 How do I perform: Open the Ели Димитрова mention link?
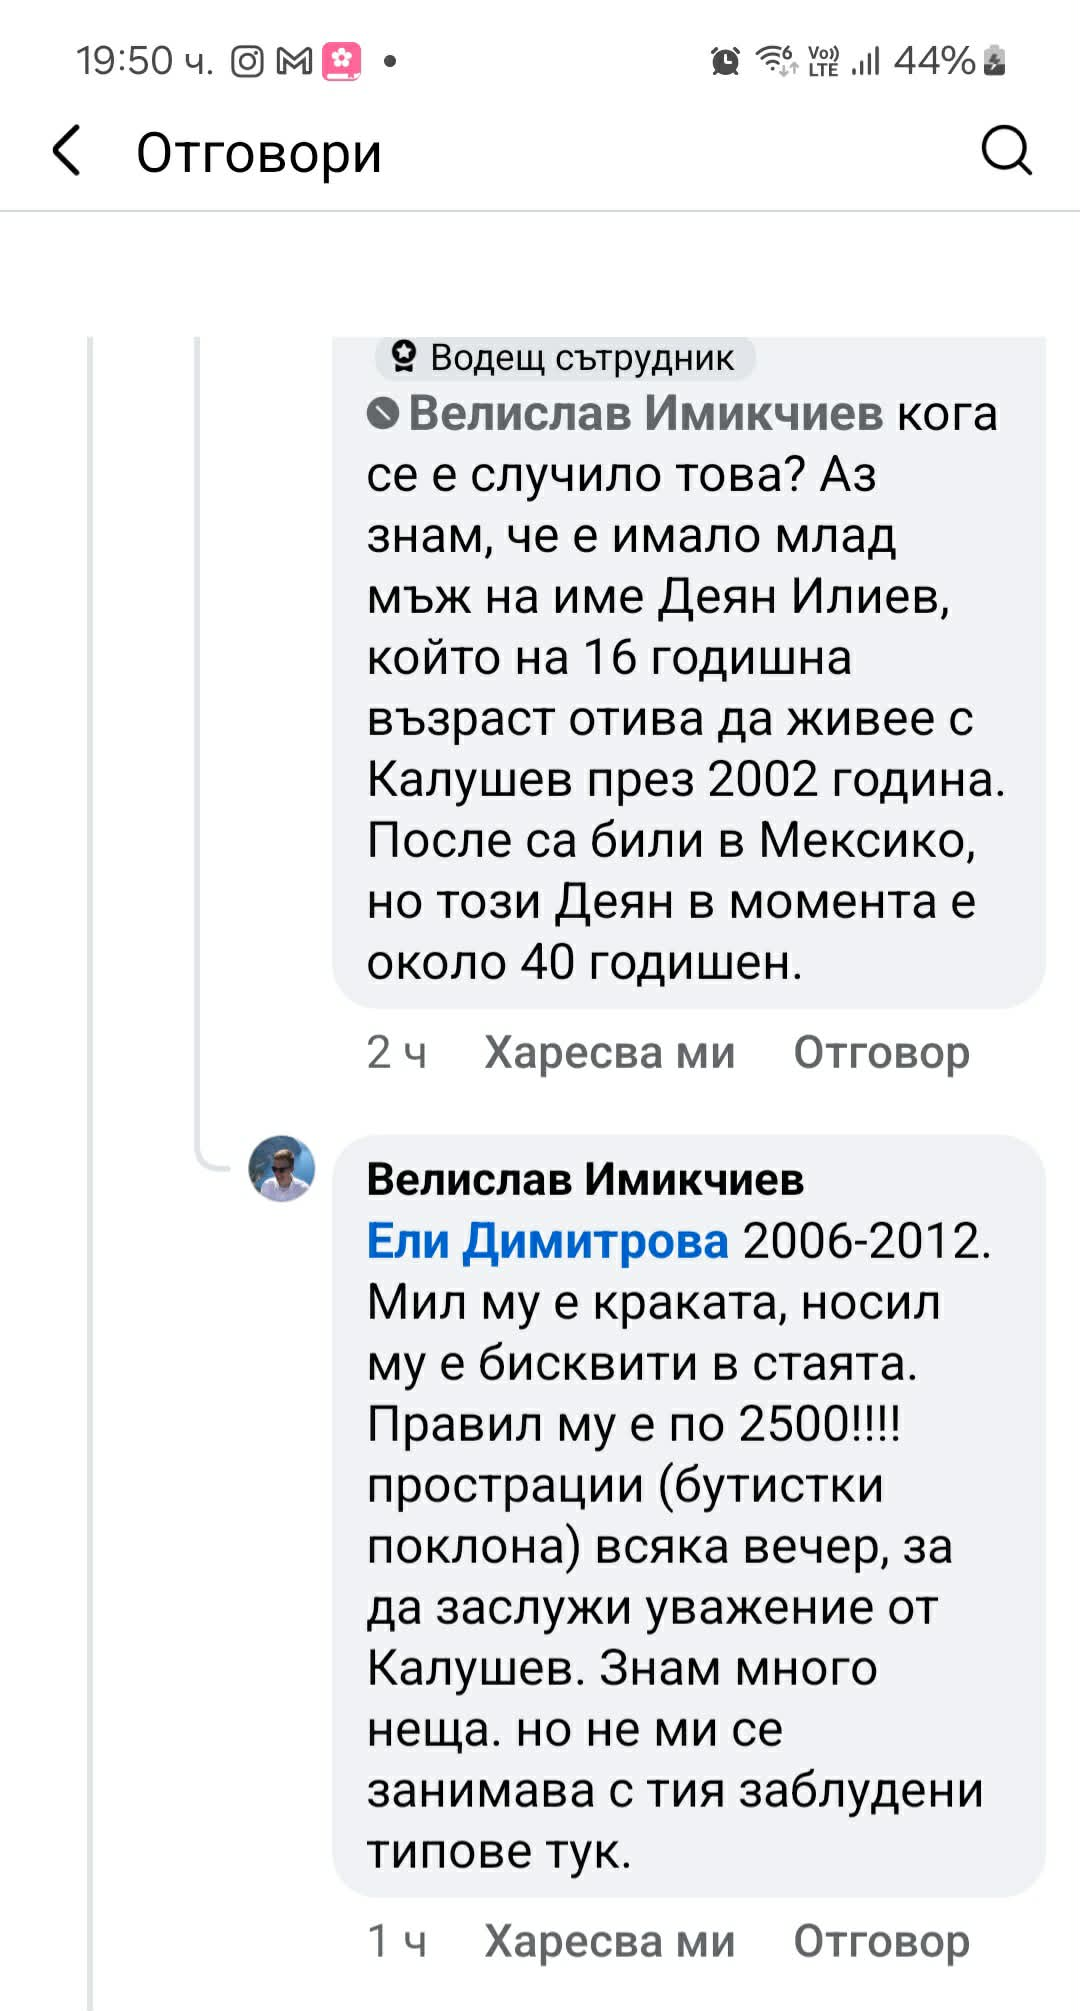pos(548,1241)
